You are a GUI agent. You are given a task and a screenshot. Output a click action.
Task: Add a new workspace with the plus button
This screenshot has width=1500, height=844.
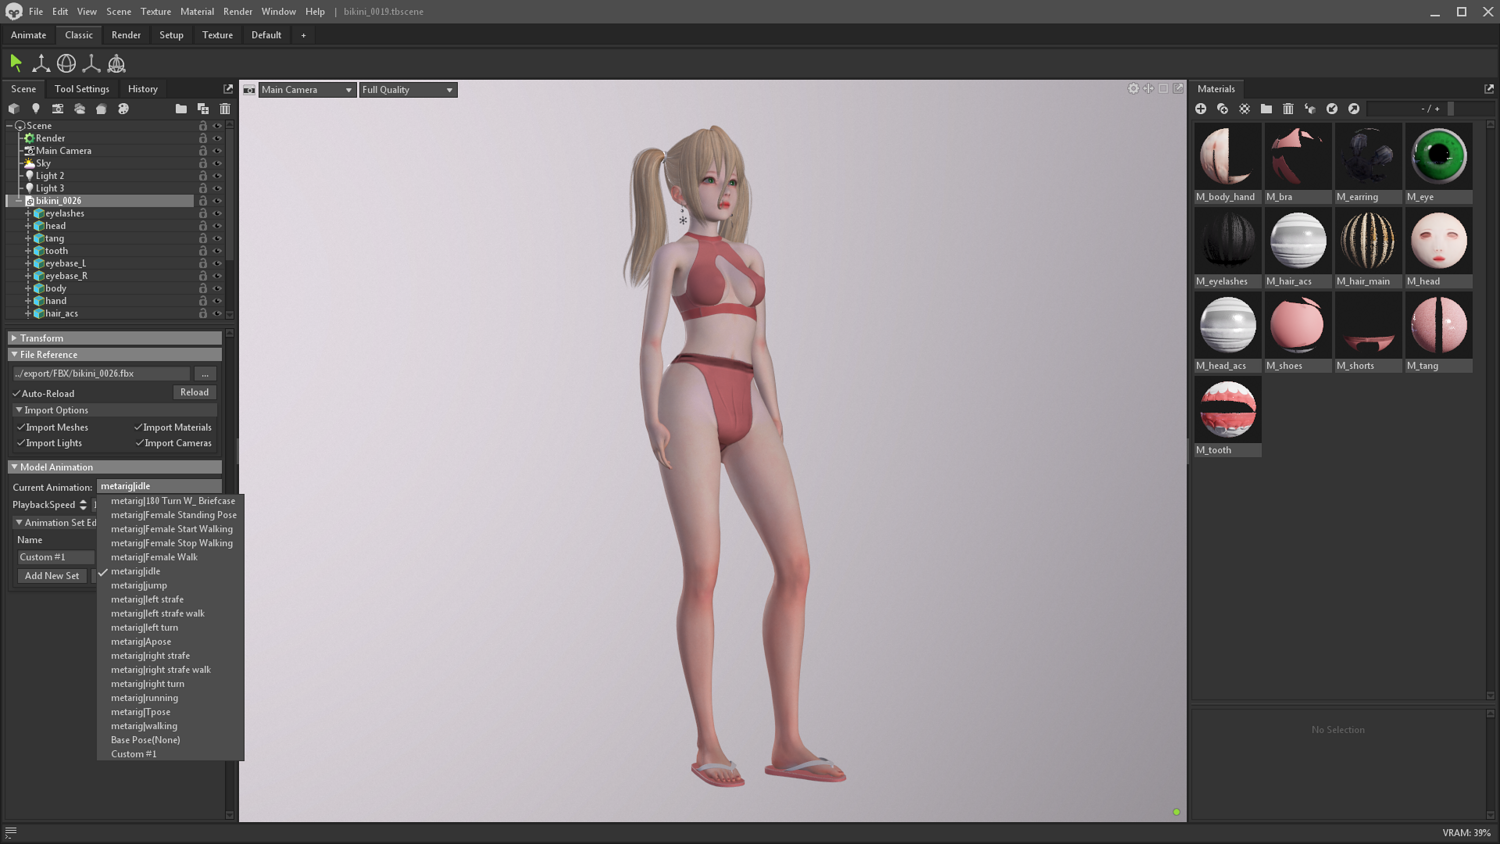coord(304,35)
